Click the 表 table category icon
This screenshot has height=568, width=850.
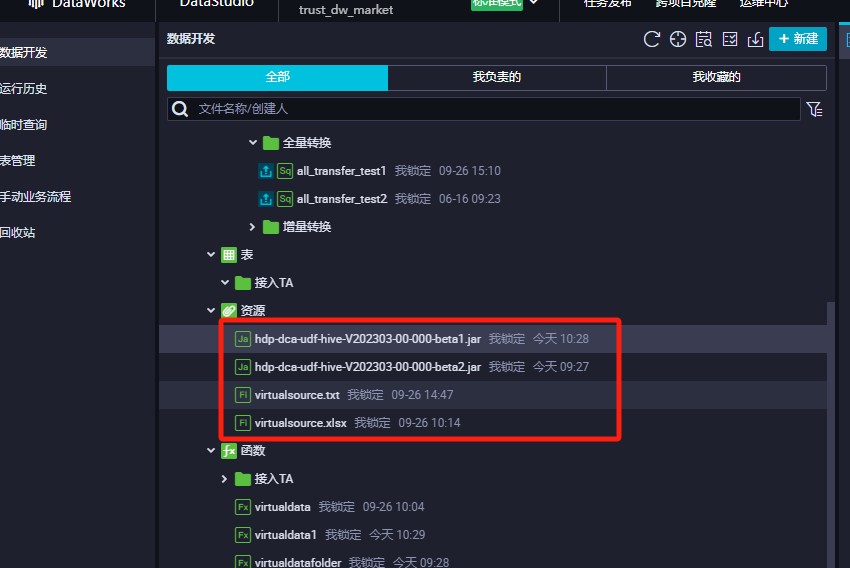coord(229,255)
